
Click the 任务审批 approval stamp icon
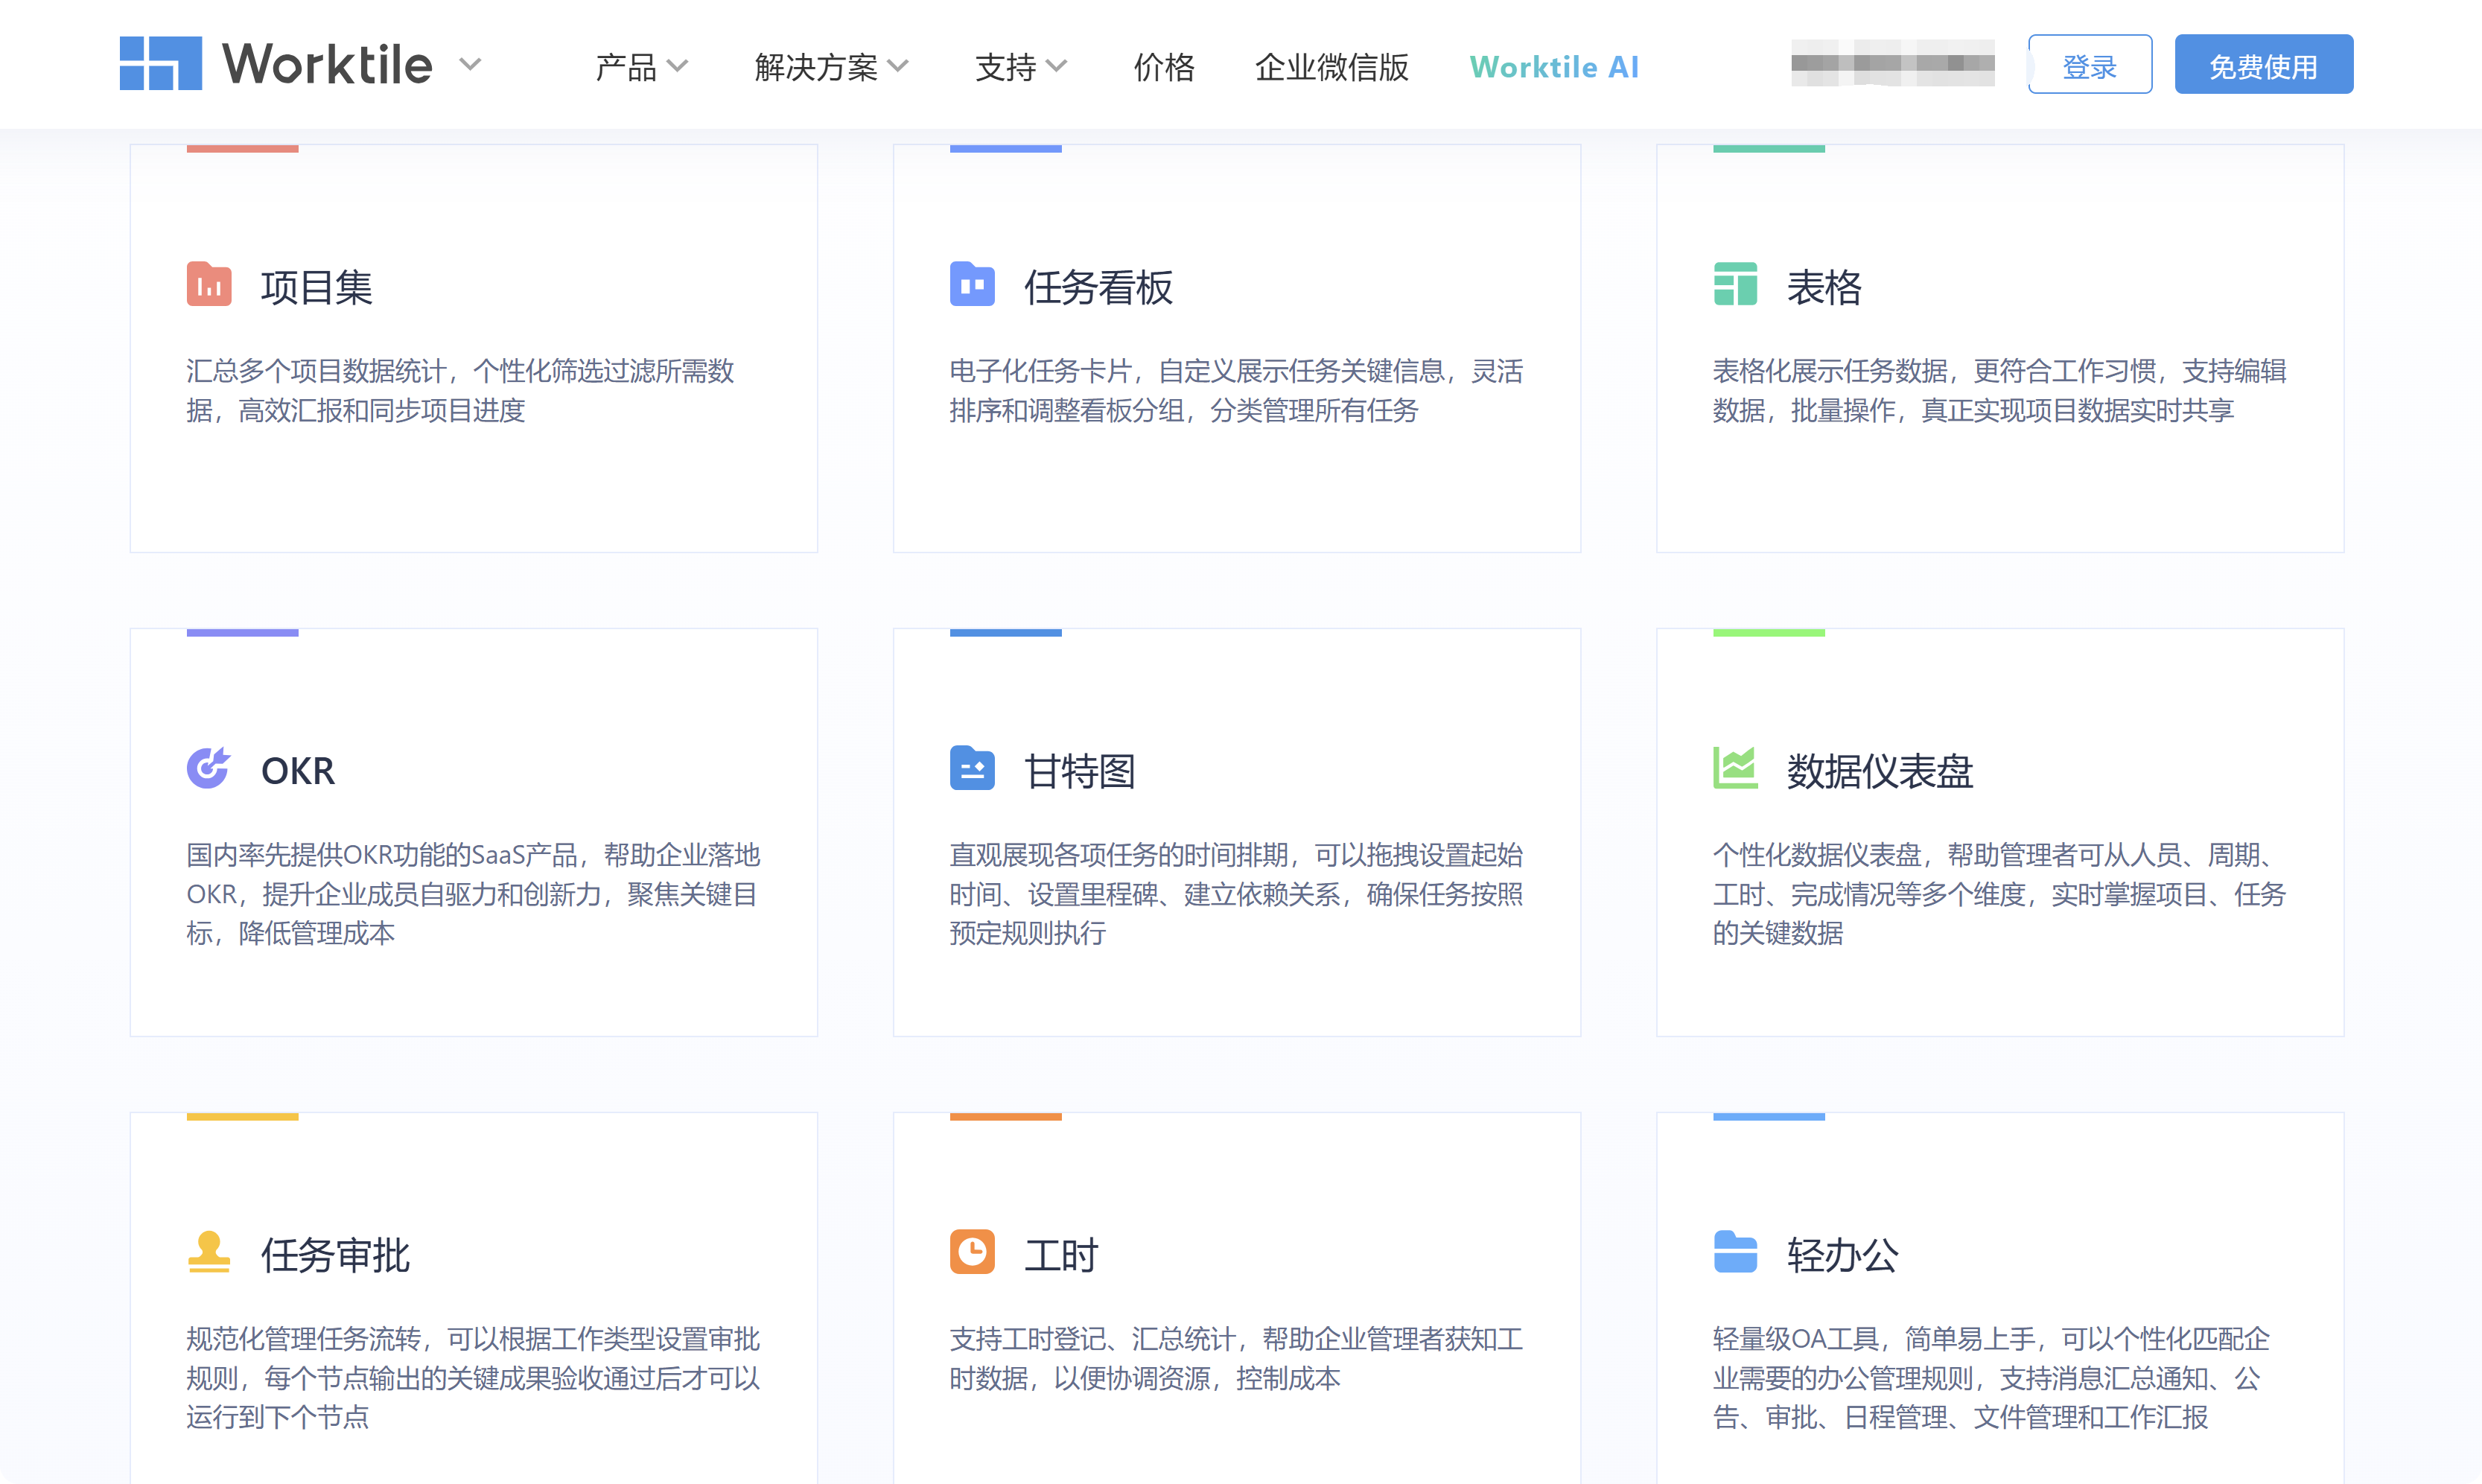coord(208,1253)
